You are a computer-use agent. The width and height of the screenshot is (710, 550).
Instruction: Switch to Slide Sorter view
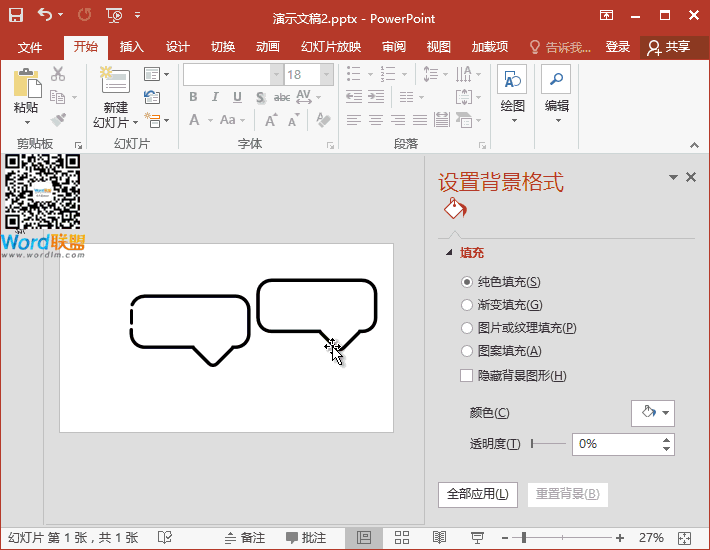[402, 537]
